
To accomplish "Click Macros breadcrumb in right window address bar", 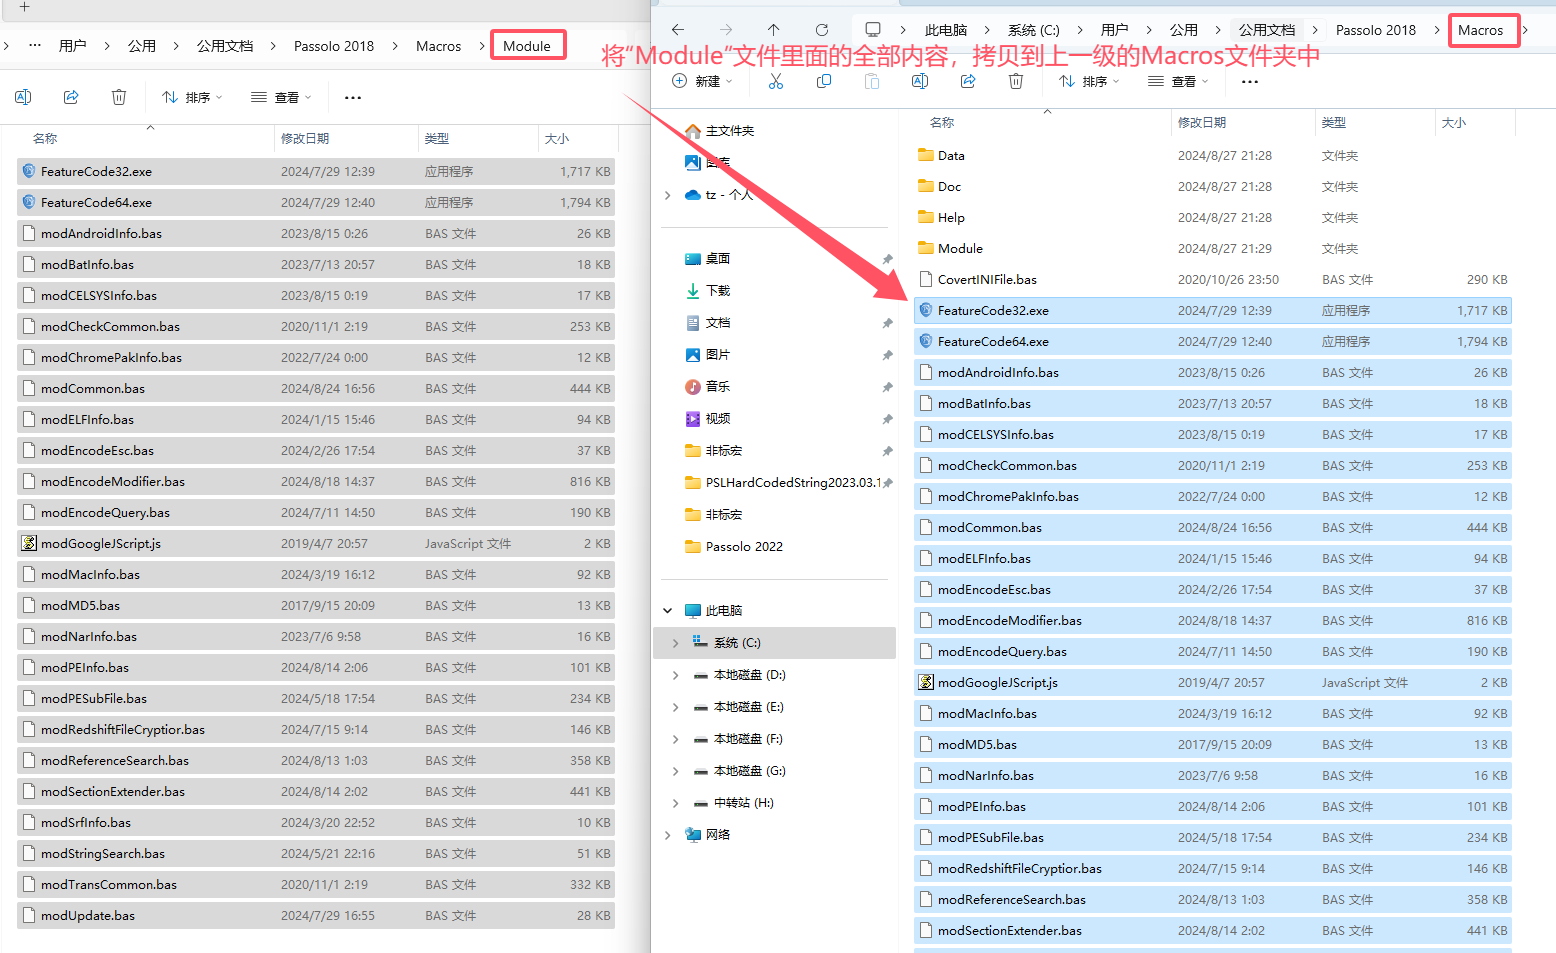I will point(1480,30).
